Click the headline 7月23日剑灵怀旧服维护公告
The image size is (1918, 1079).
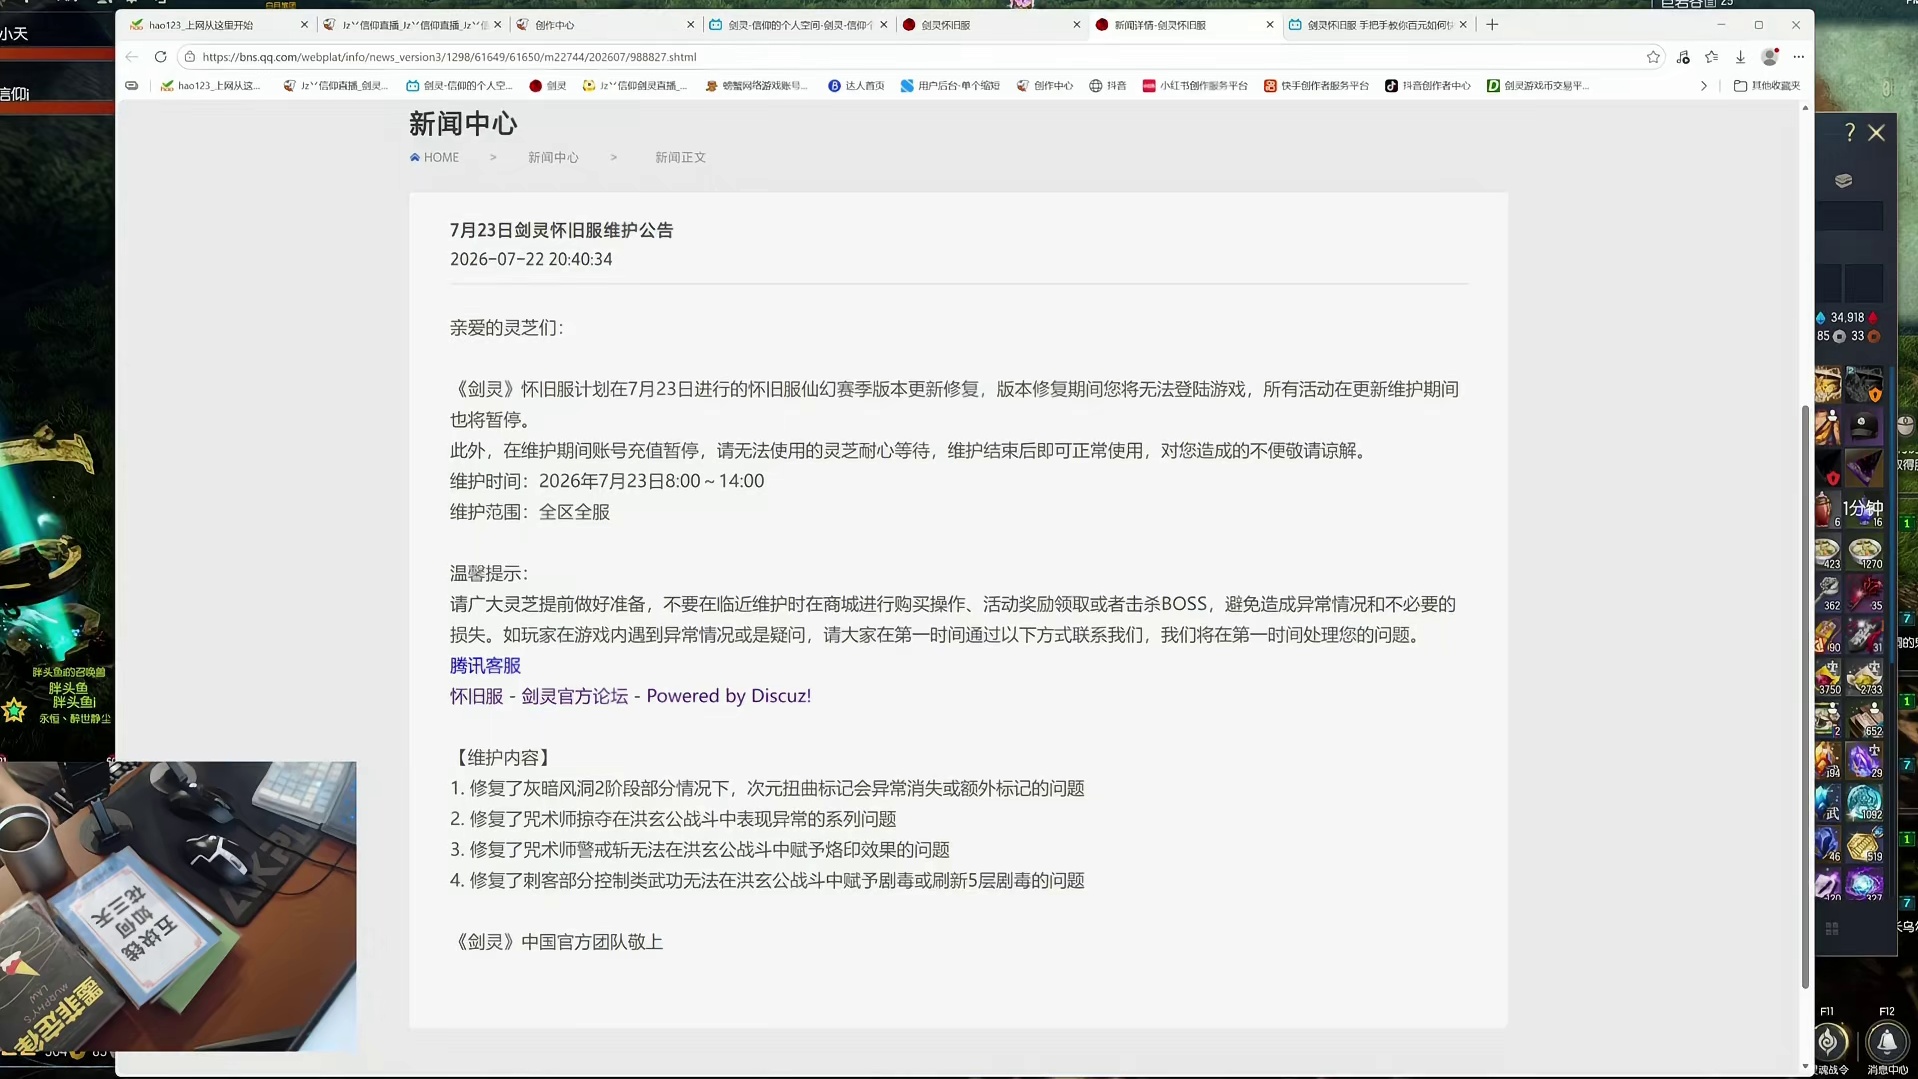pyautogui.click(x=561, y=230)
